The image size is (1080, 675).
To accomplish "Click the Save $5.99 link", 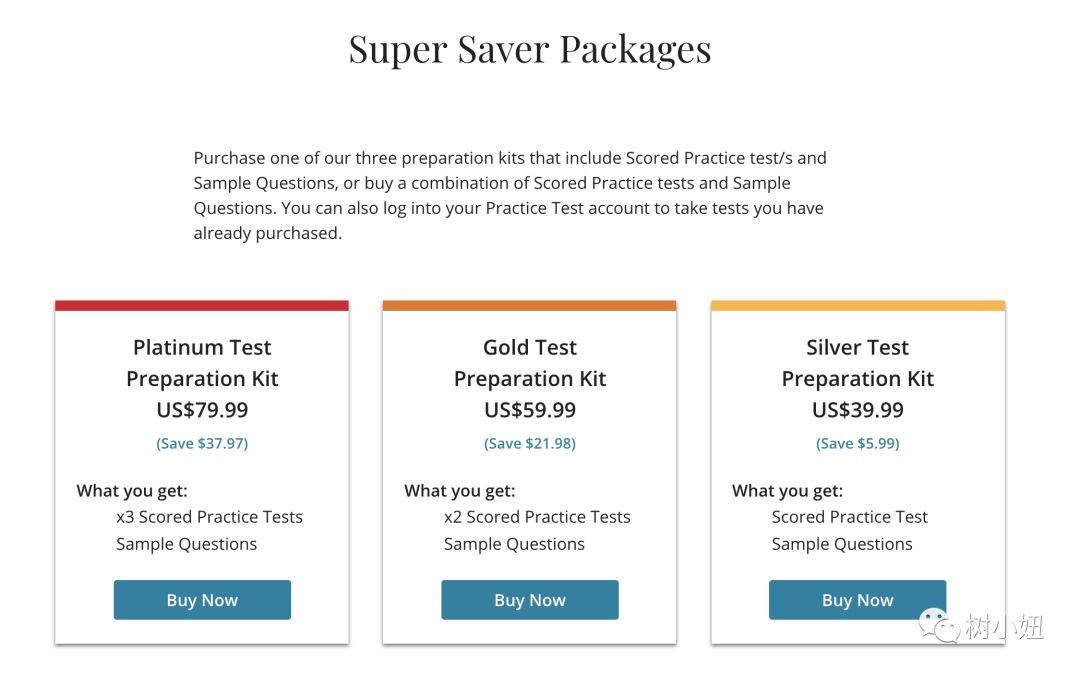I will (858, 444).
